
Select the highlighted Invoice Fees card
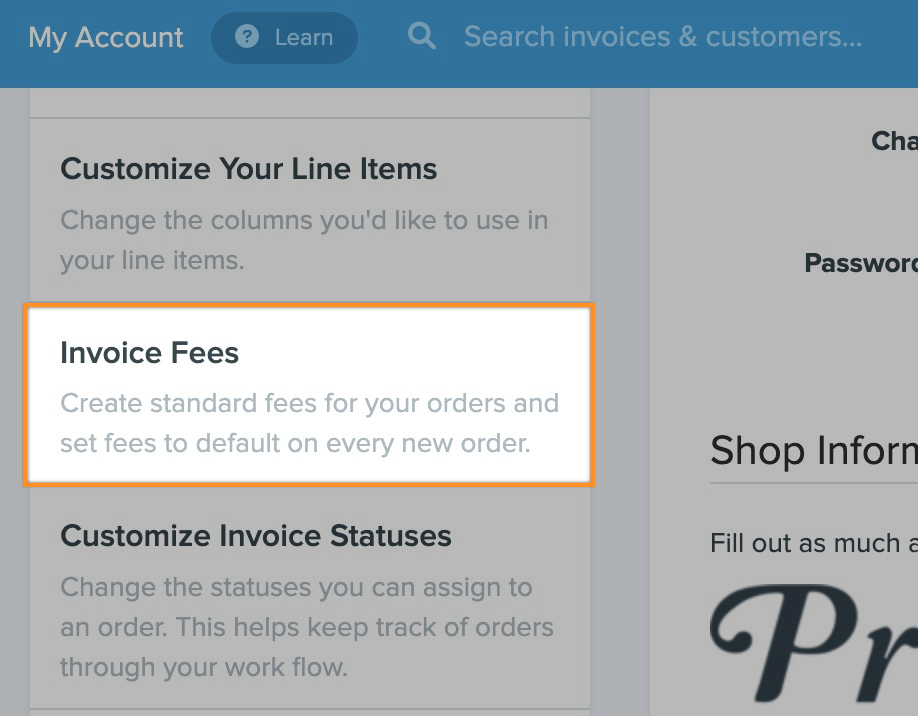pos(309,395)
